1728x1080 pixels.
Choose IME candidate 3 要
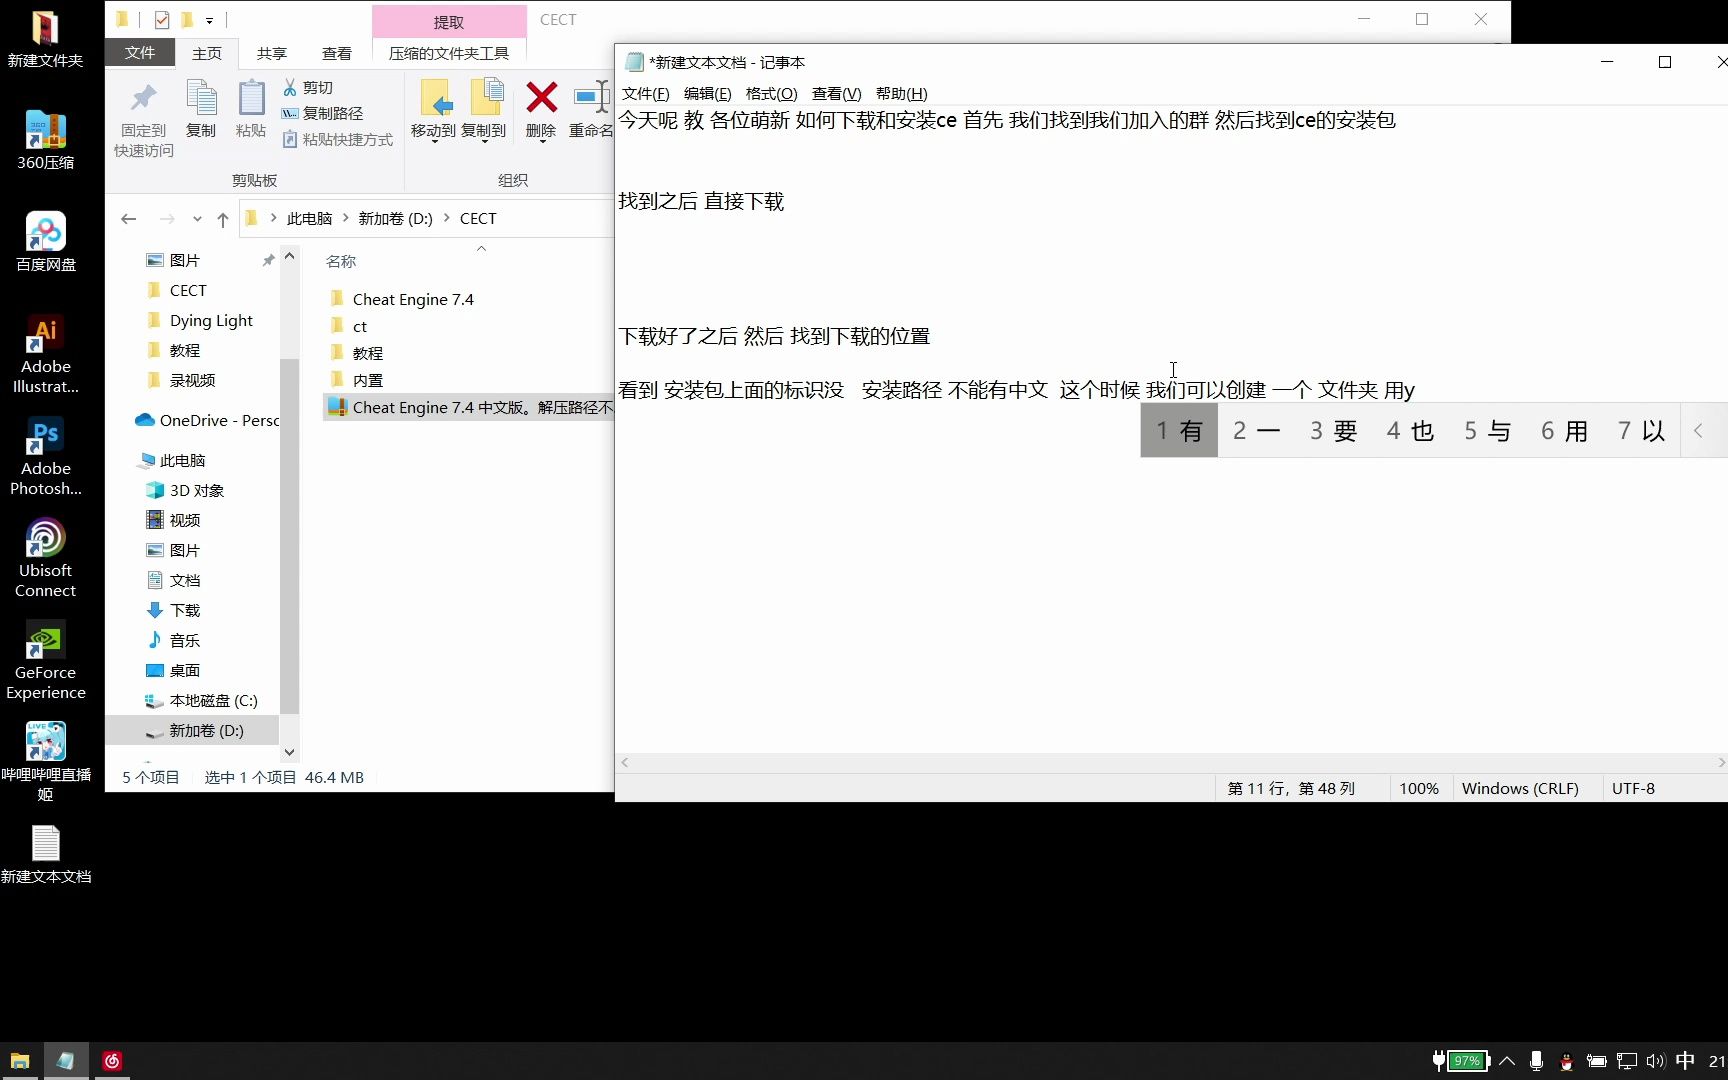tap(1333, 431)
